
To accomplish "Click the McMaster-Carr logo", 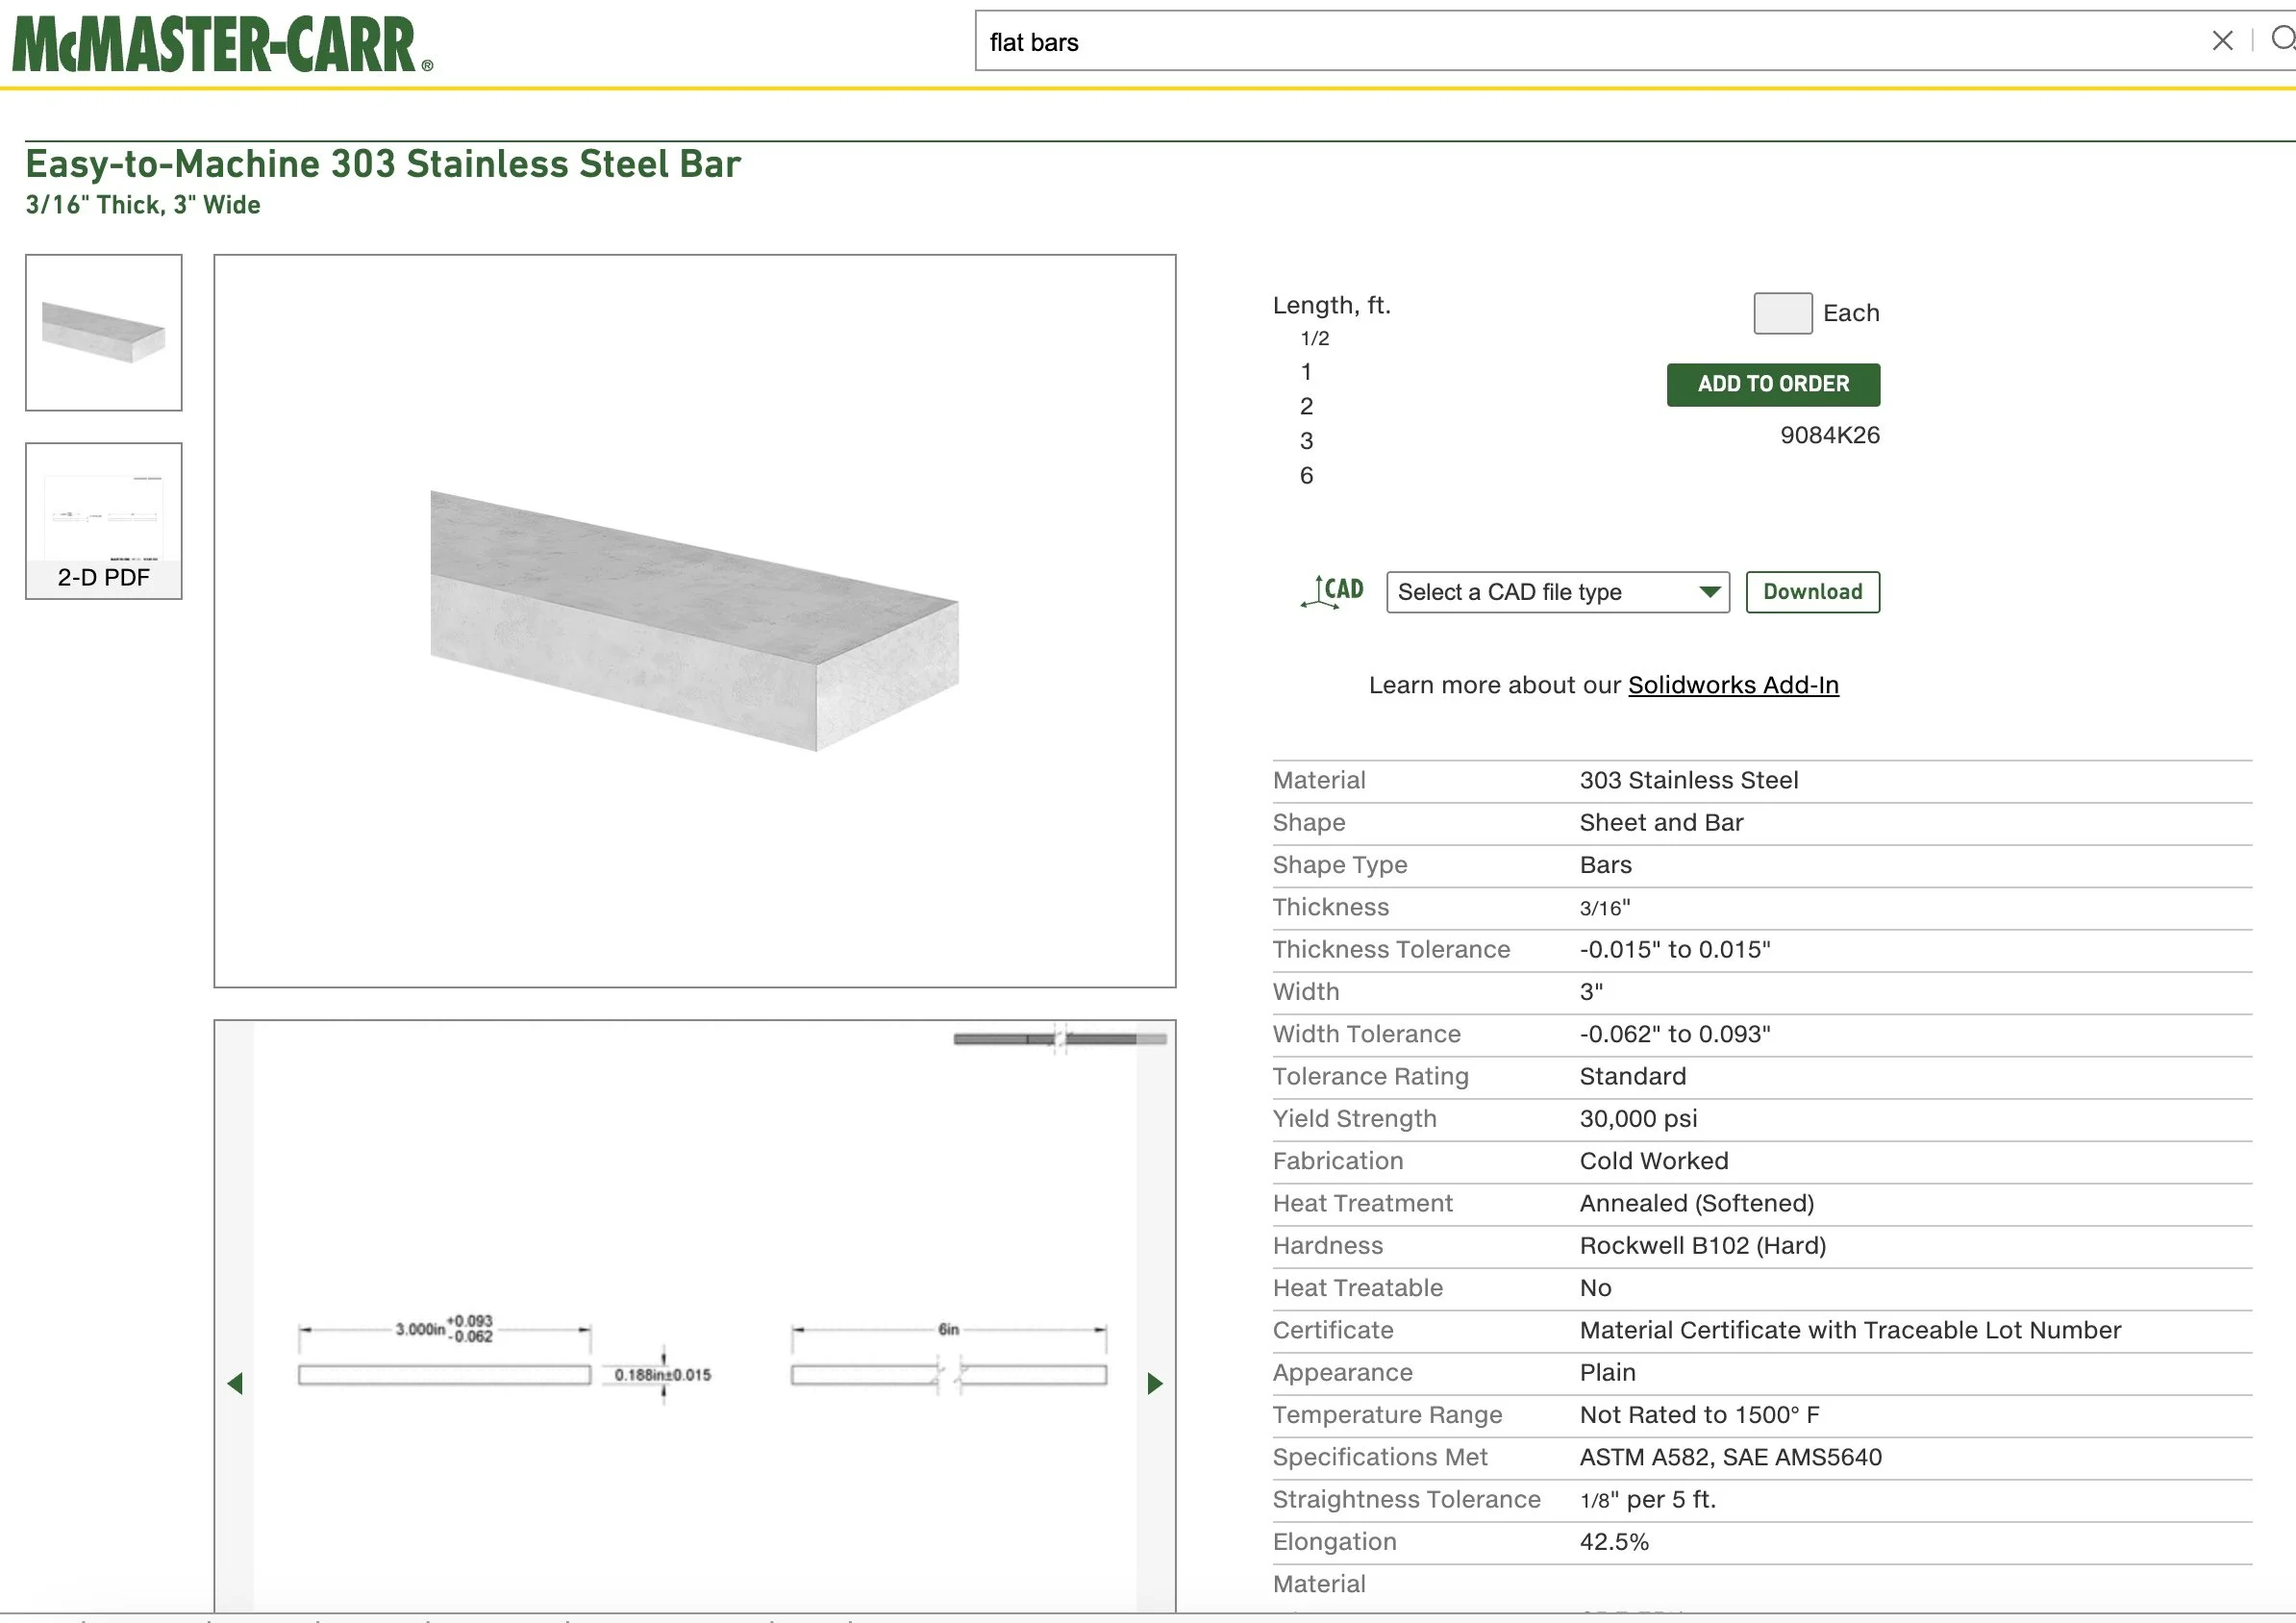I will [222, 44].
